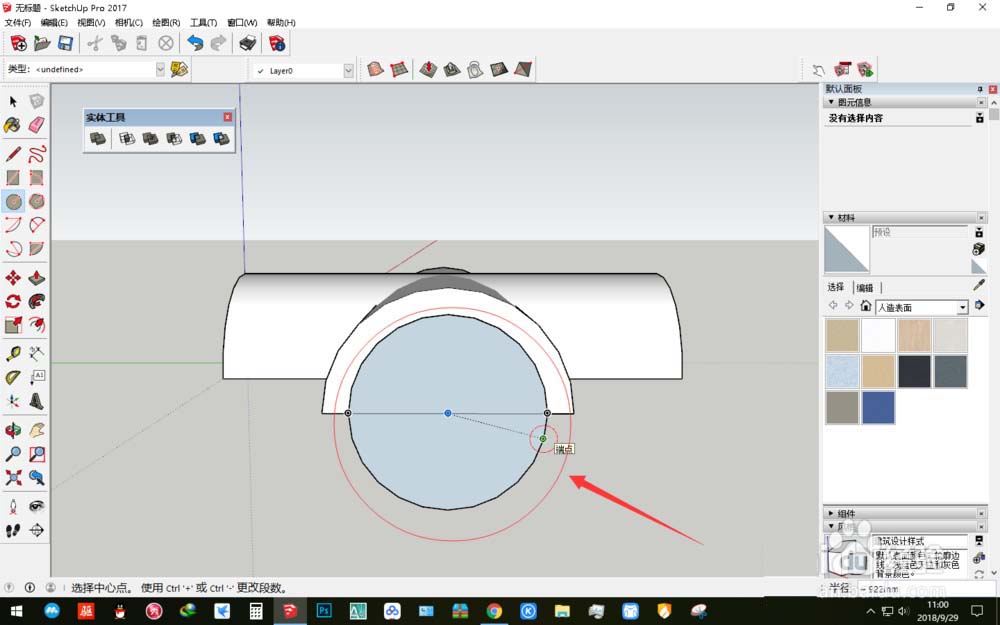1000x625 pixels.
Task: Expand the 人造表面 materials category dropdown
Action: coord(962,307)
